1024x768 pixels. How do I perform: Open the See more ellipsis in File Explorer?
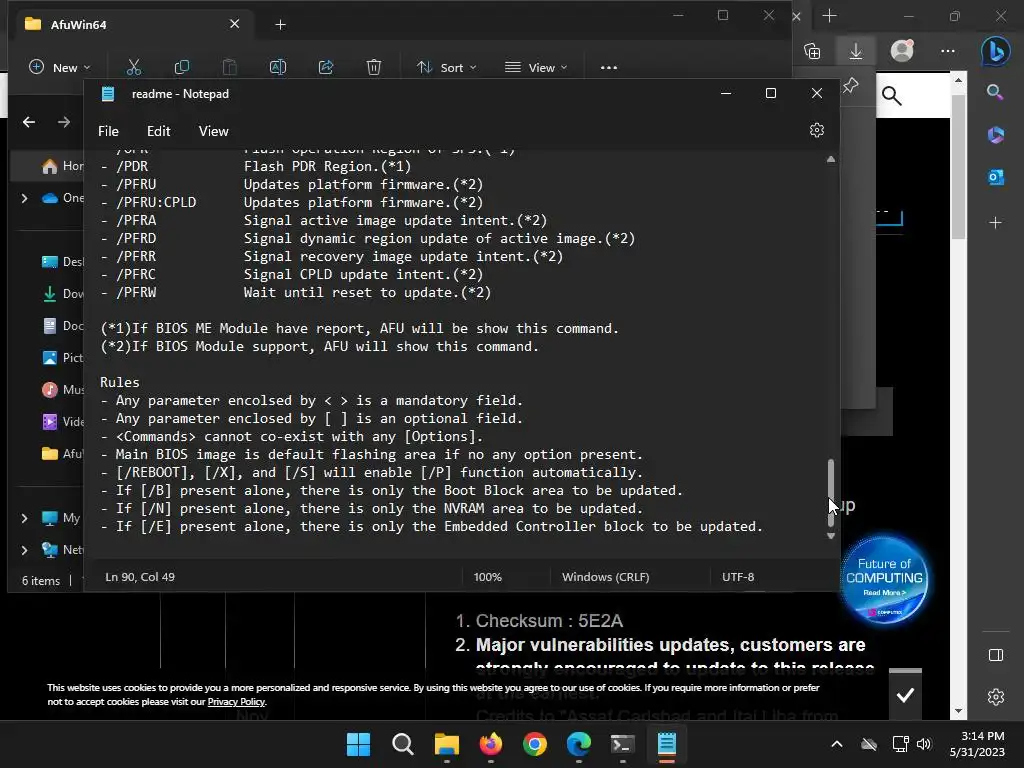pyautogui.click(x=609, y=67)
